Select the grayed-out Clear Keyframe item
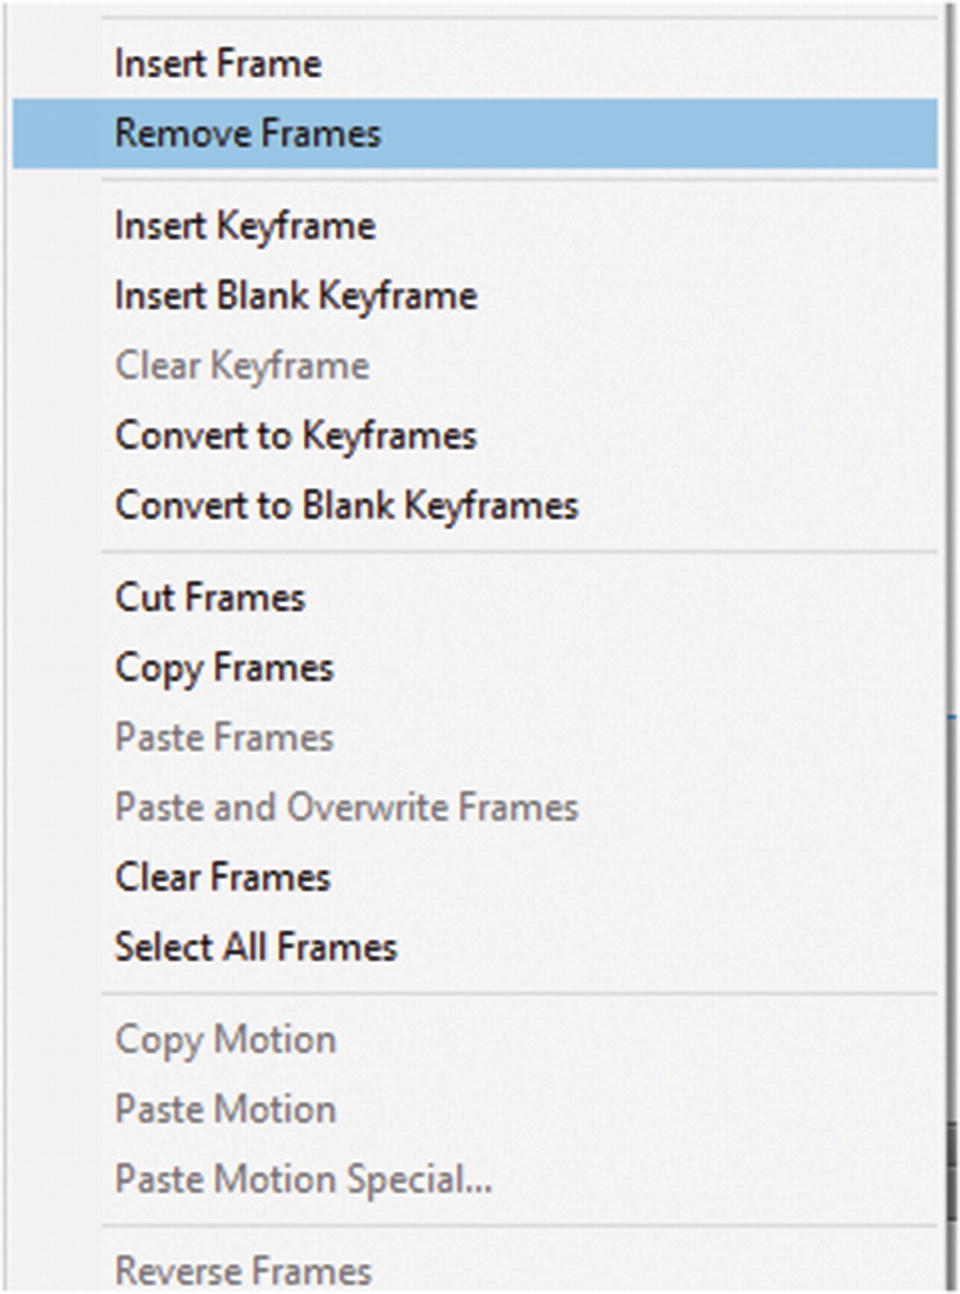Screen dimensions: 960x1294 tap(243, 365)
